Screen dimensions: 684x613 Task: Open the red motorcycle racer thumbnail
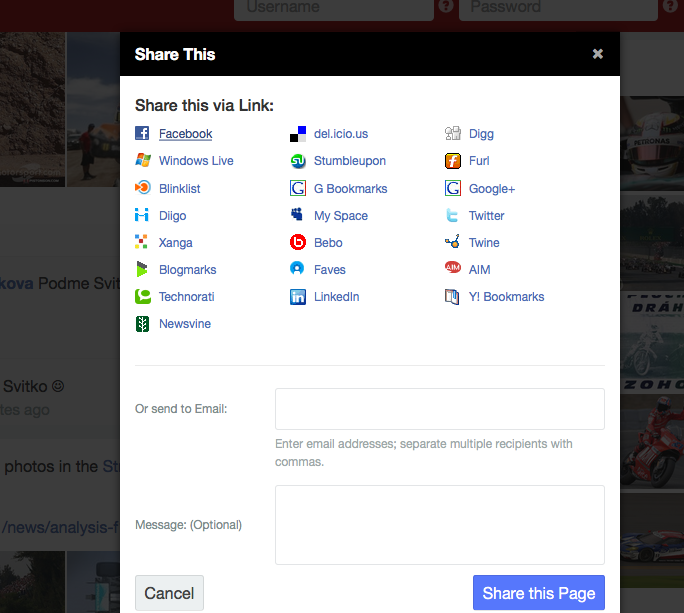(x=652, y=442)
